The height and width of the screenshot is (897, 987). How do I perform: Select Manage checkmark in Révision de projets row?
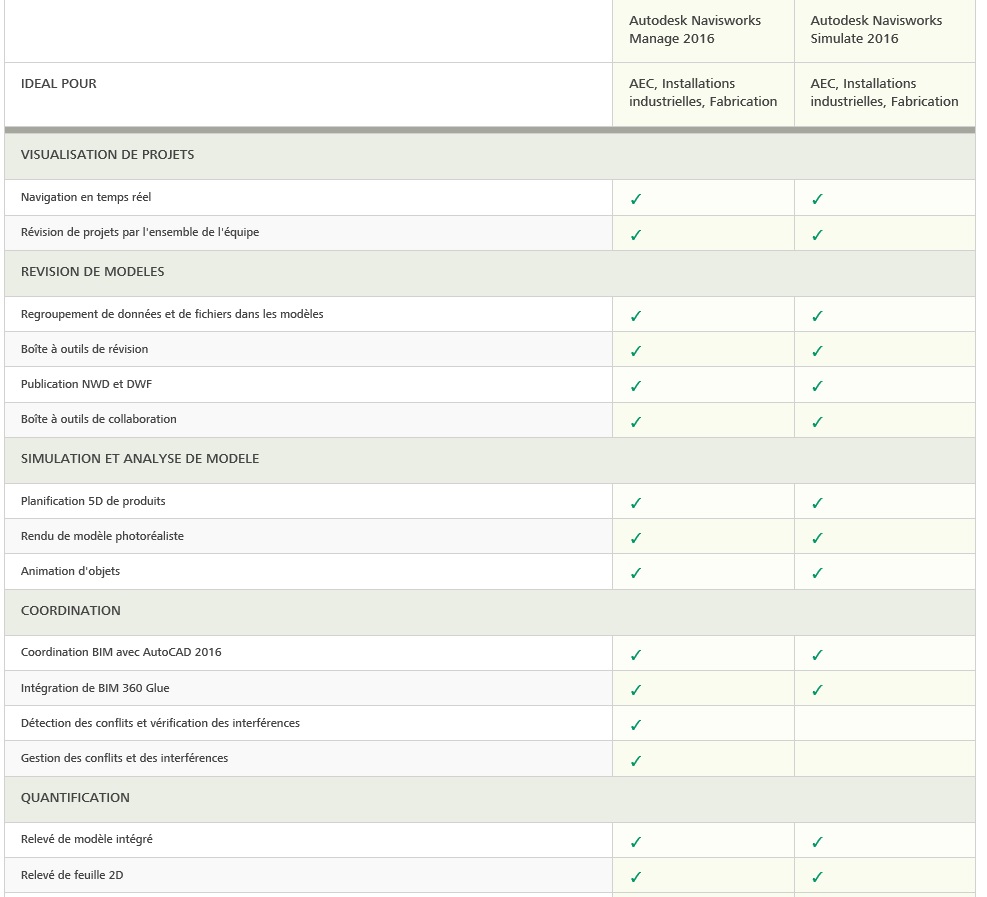click(636, 235)
